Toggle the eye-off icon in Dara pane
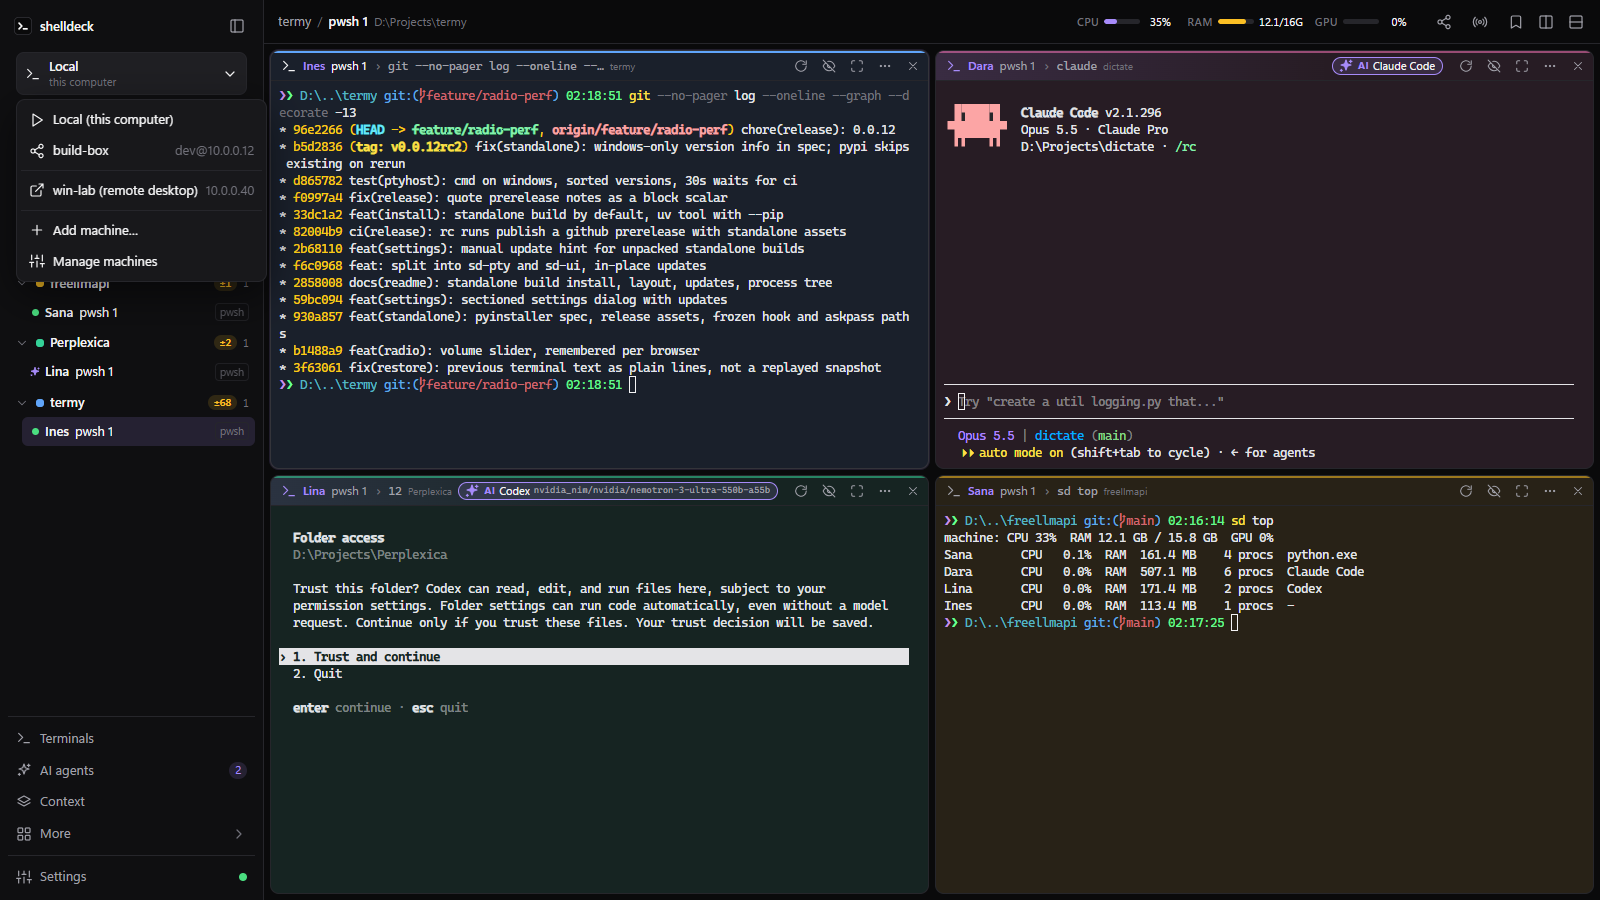1600x900 pixels. (x=1494, y=66)
